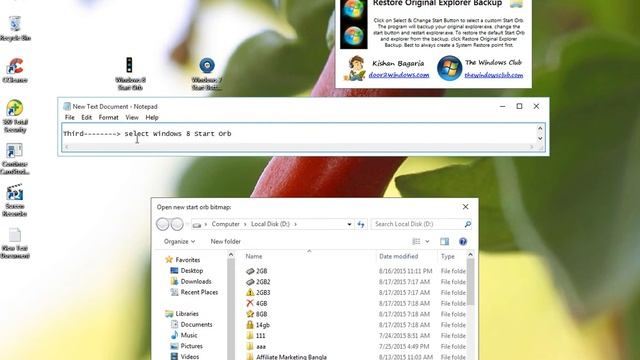
Task: Select the Windows 7 Start Button desktop icon
Action: coord(207,73)
